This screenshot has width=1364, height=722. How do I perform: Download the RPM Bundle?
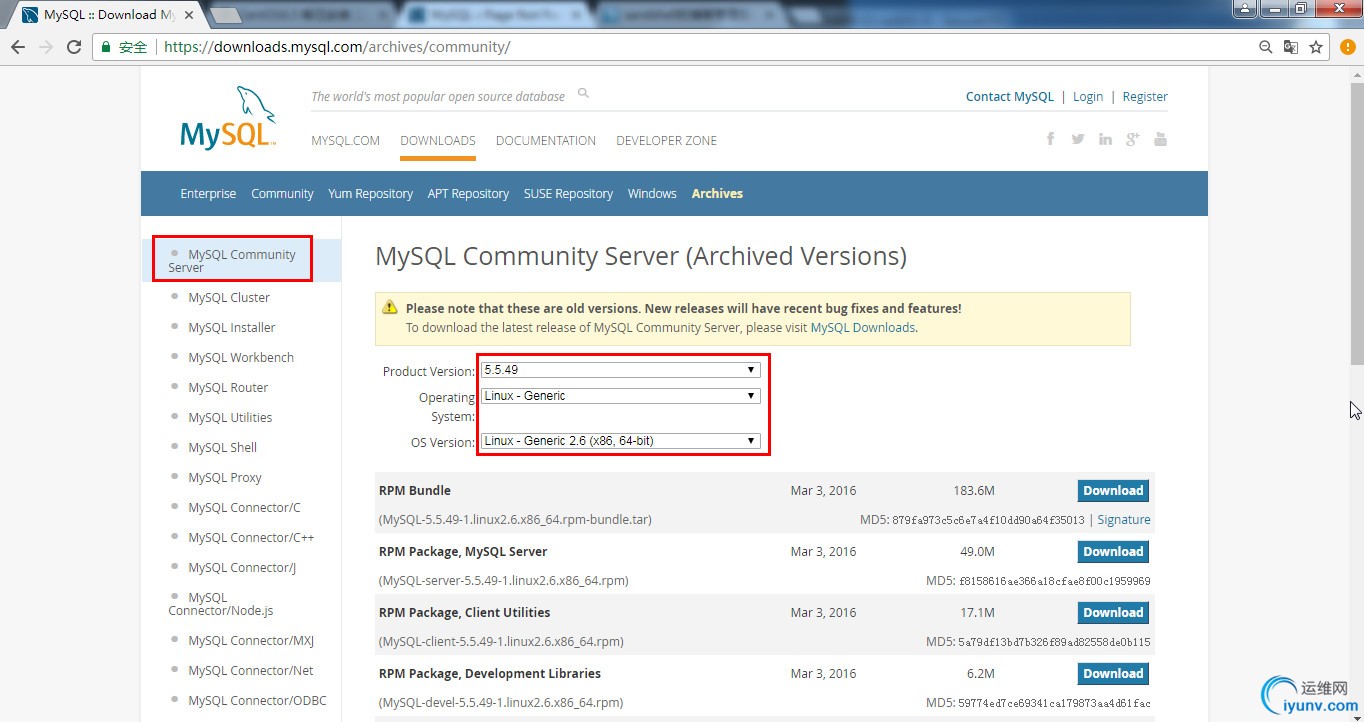pos(1113,491)
